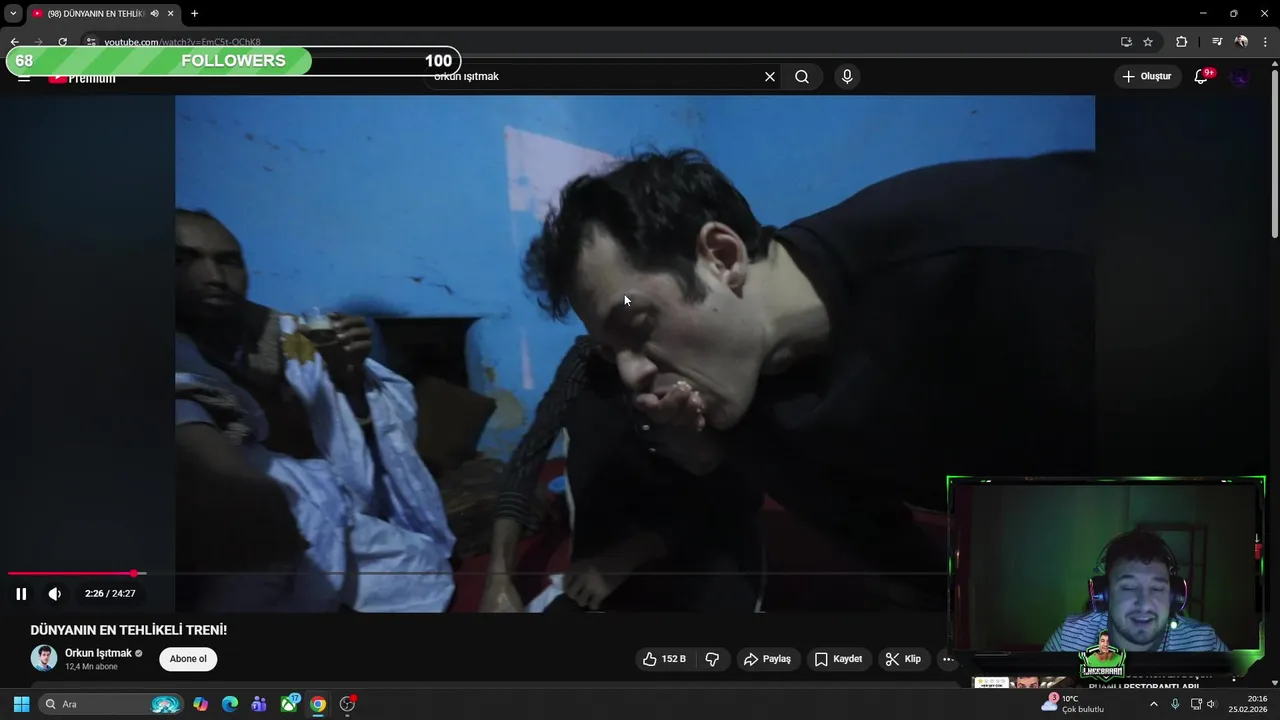The image size is (1280, 720).
Task: Open the Oluştur create menu
Action: click(1146, 76)
